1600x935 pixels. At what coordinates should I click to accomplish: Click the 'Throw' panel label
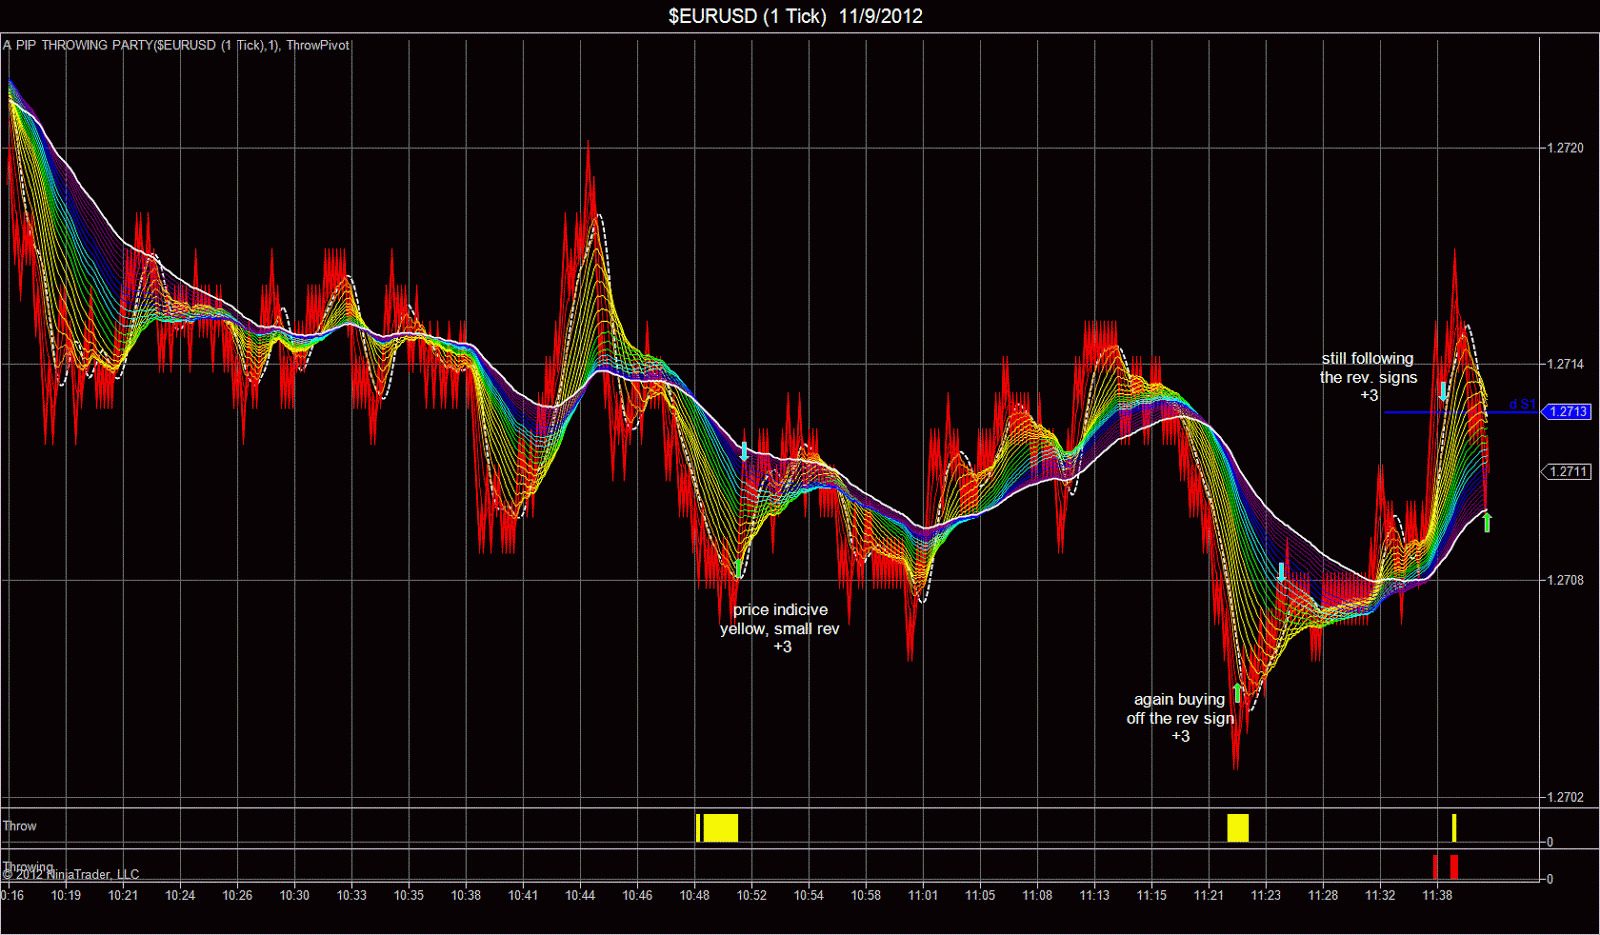point(20,826)
